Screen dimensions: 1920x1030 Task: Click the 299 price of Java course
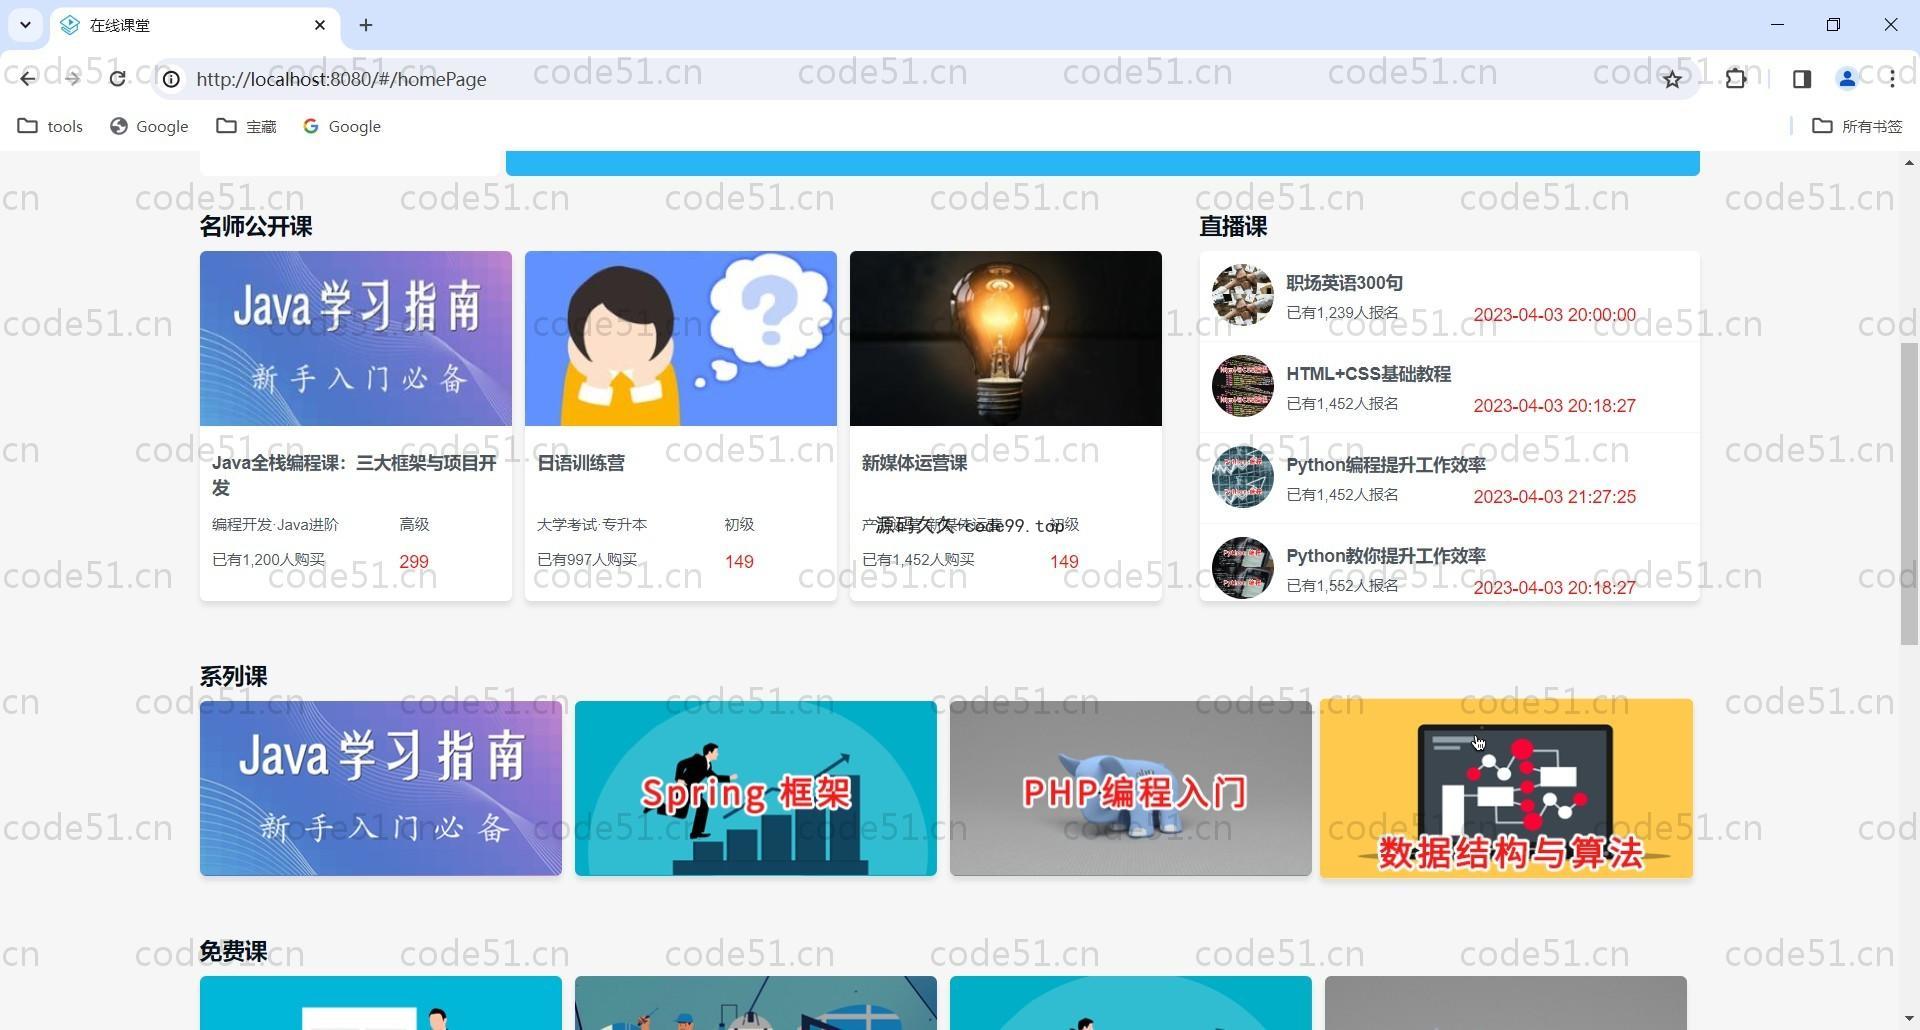tap(414, 562)
